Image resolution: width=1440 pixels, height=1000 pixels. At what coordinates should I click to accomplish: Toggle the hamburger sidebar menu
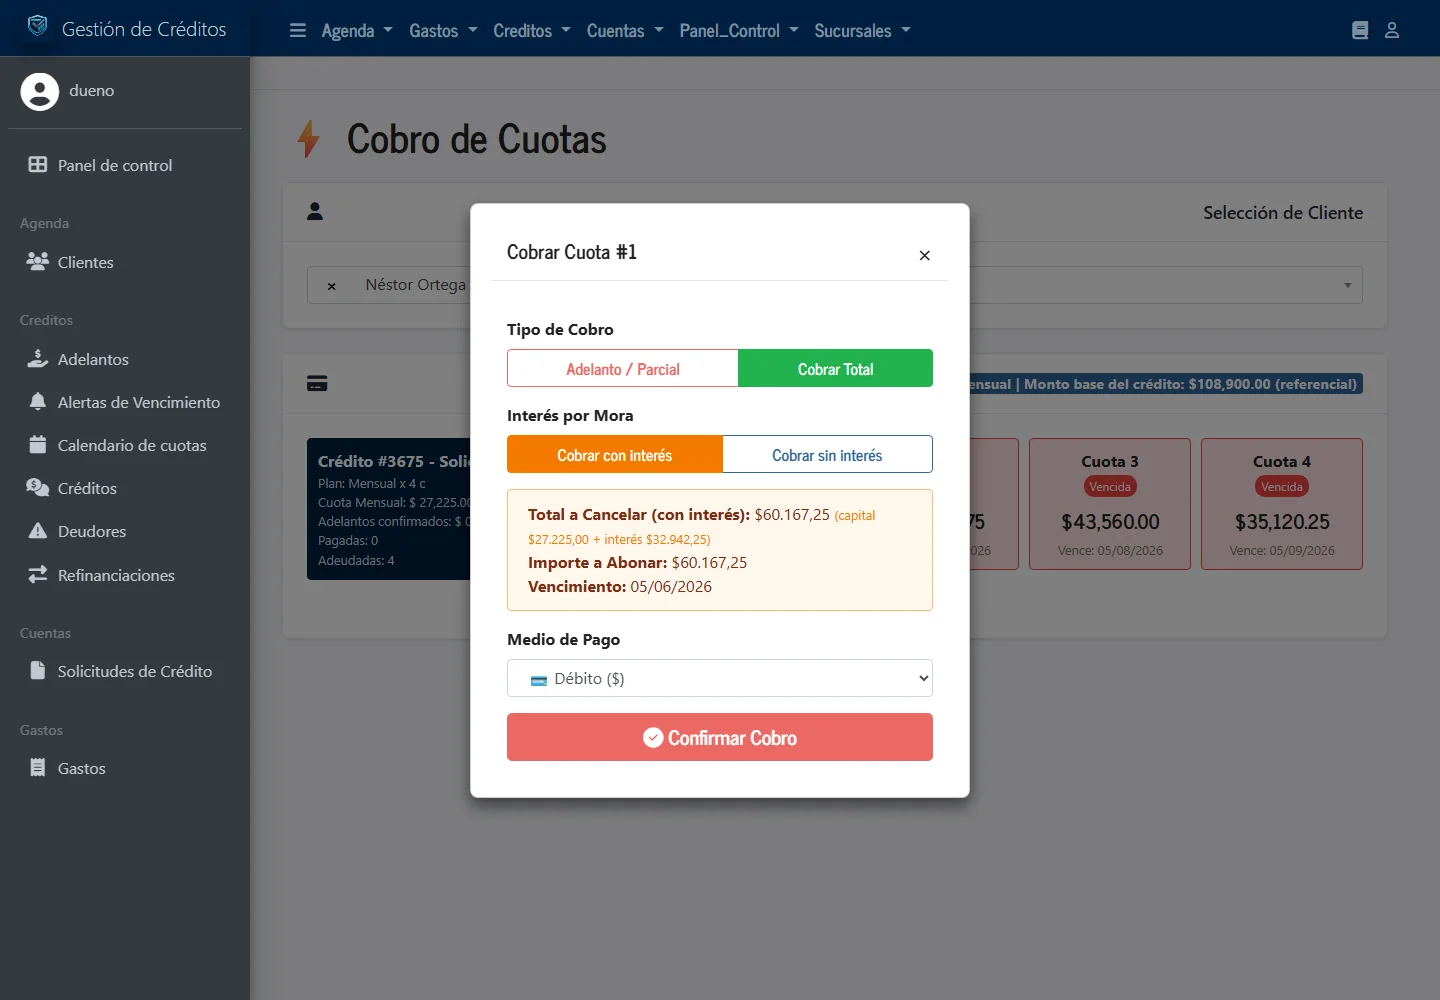click(x=298, y=30)
